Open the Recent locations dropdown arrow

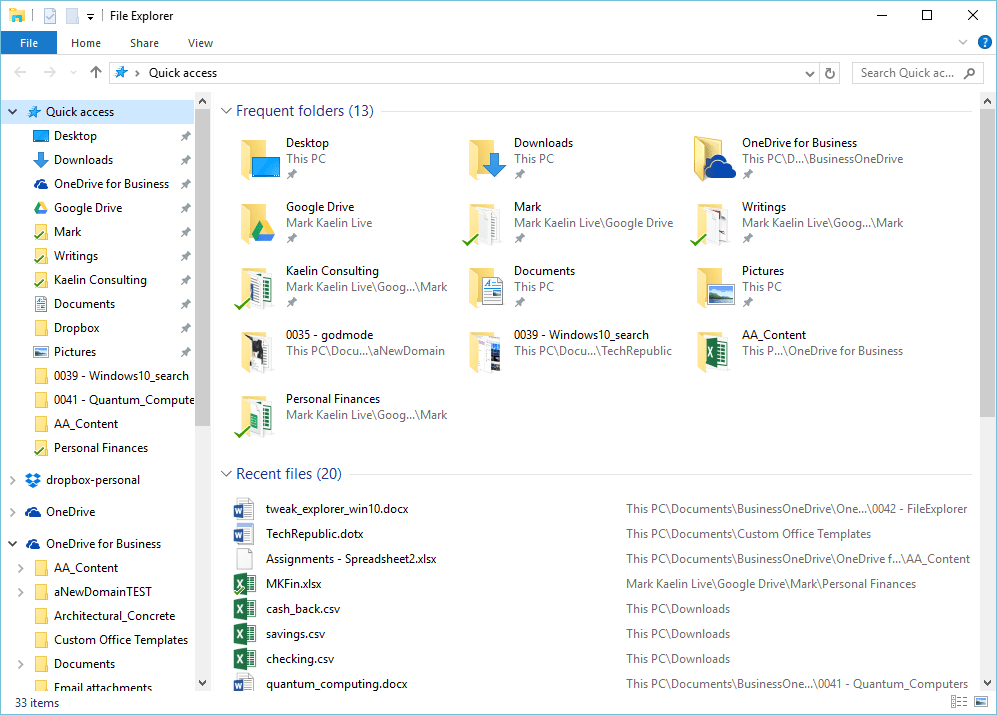click(73, 73)
